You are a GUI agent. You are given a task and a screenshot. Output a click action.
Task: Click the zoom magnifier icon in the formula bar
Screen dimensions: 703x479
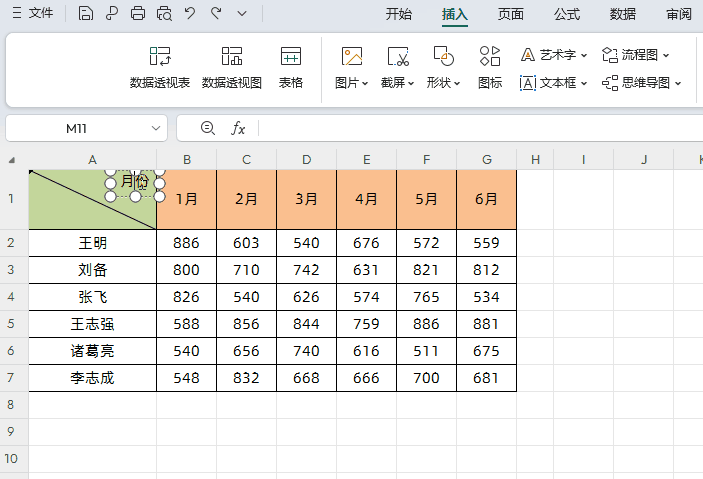coord(208,128)
